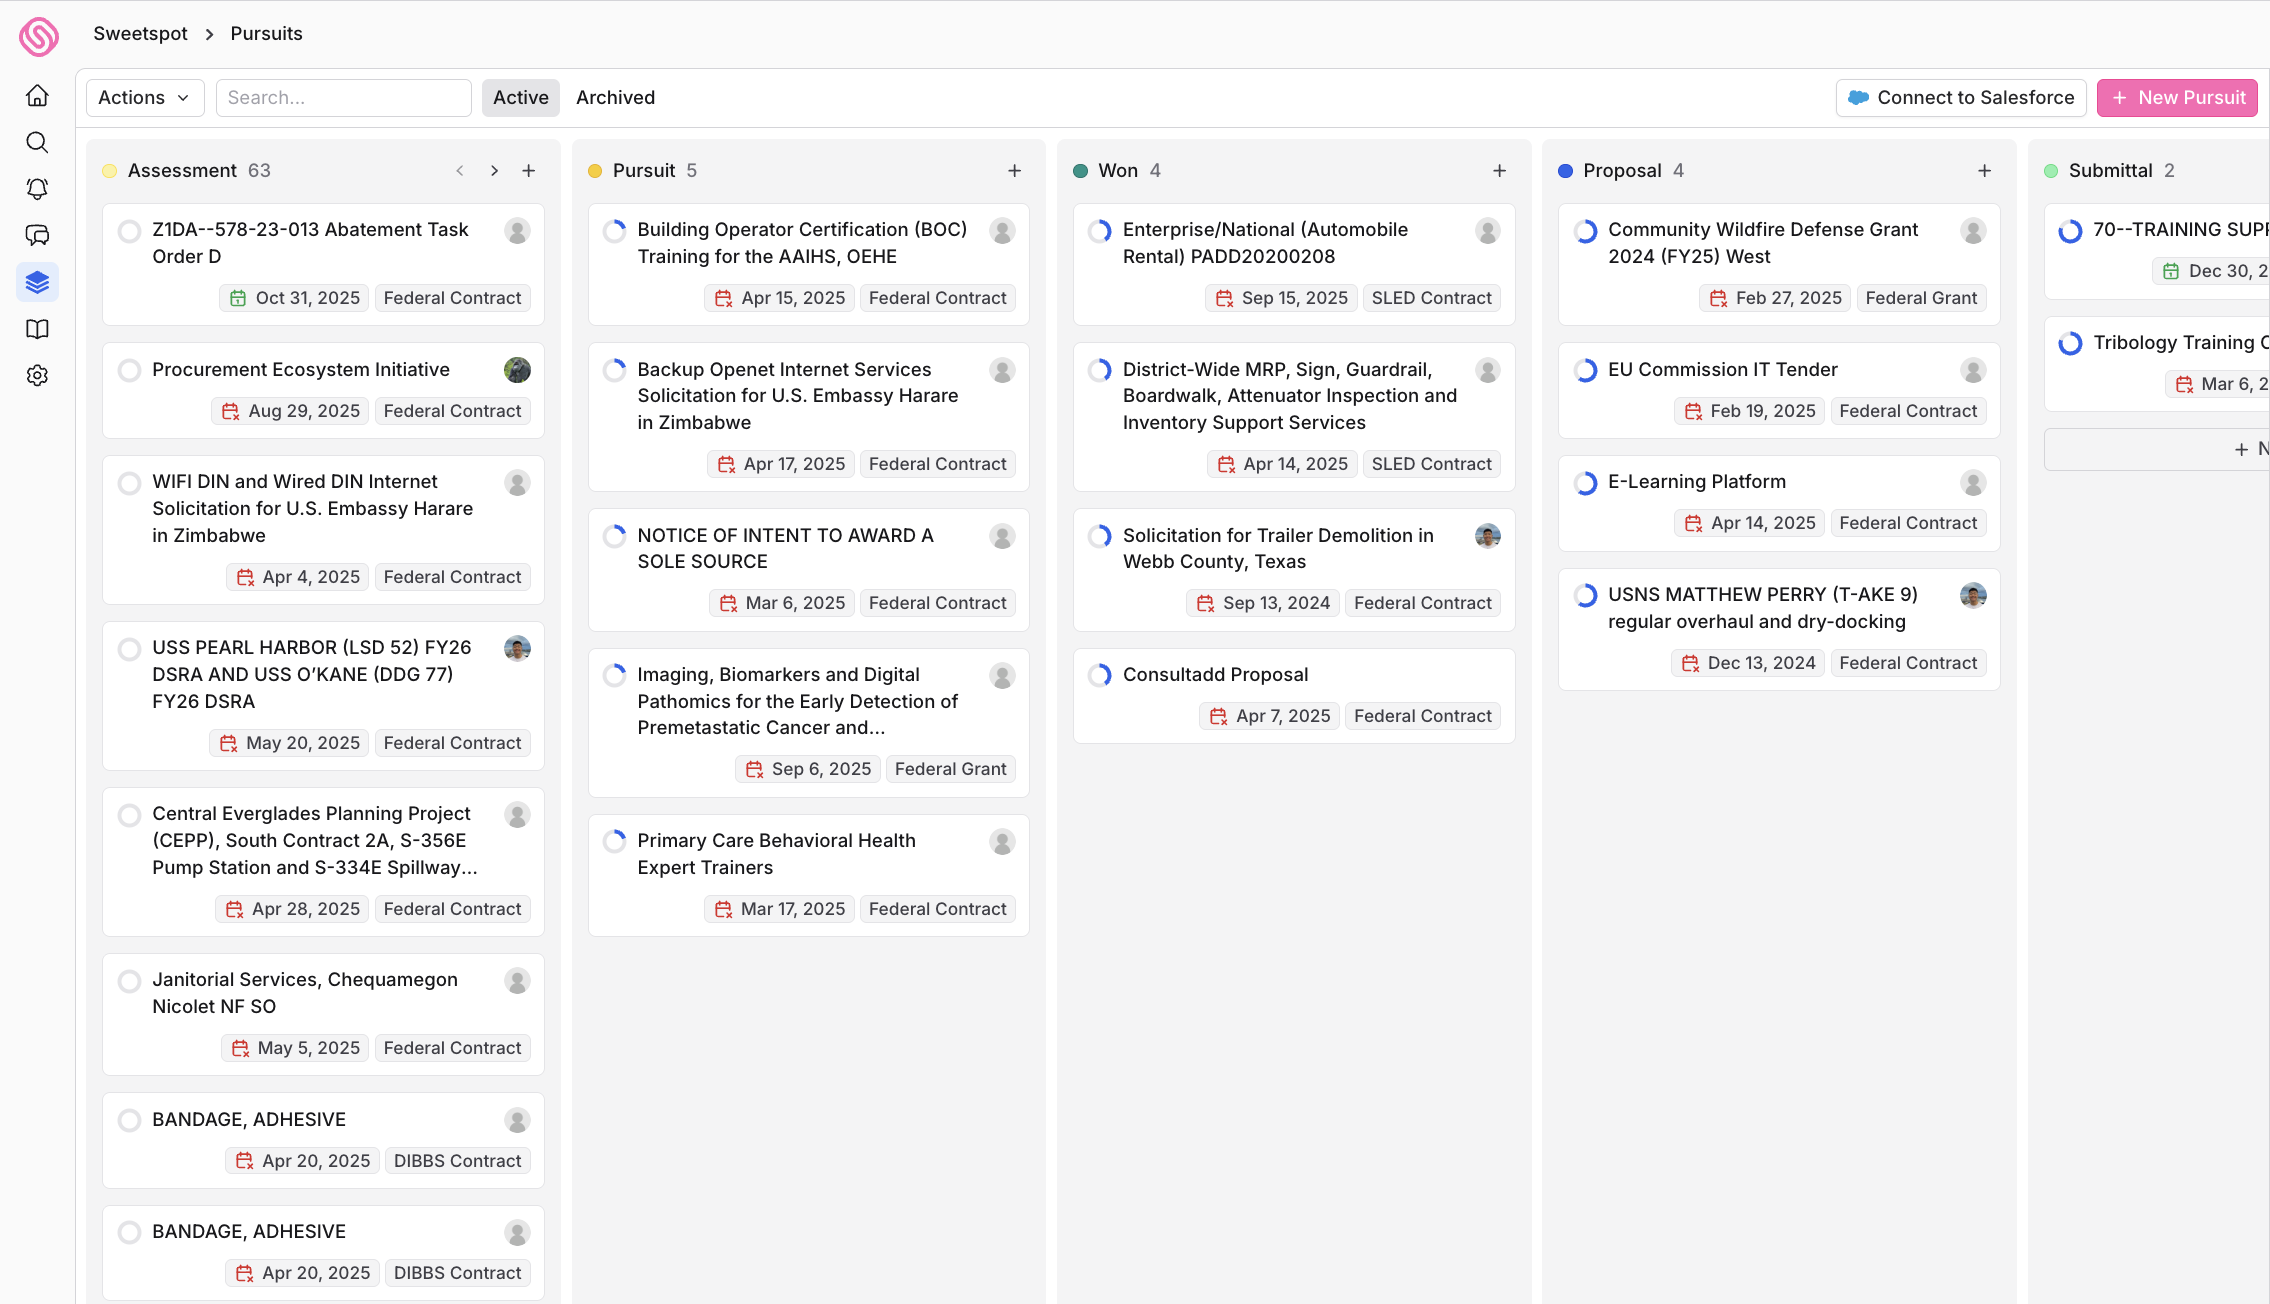Open the settings gear in sidebar

click(x=37, y=376)
